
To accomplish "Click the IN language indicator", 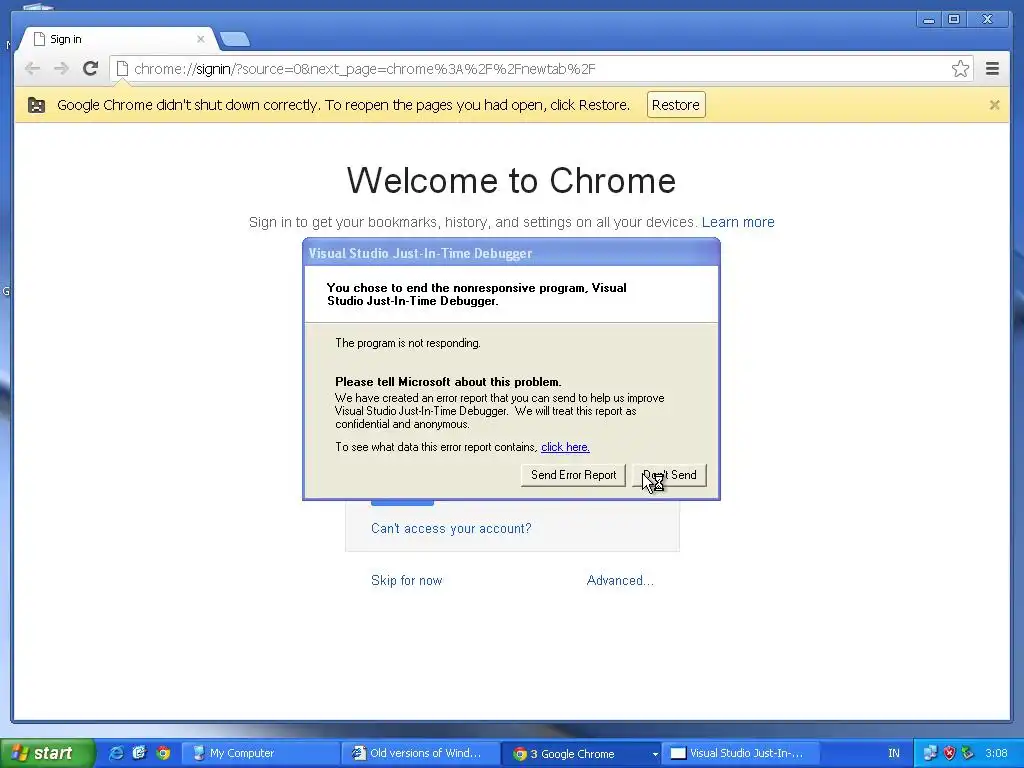I will click(893, 753).
